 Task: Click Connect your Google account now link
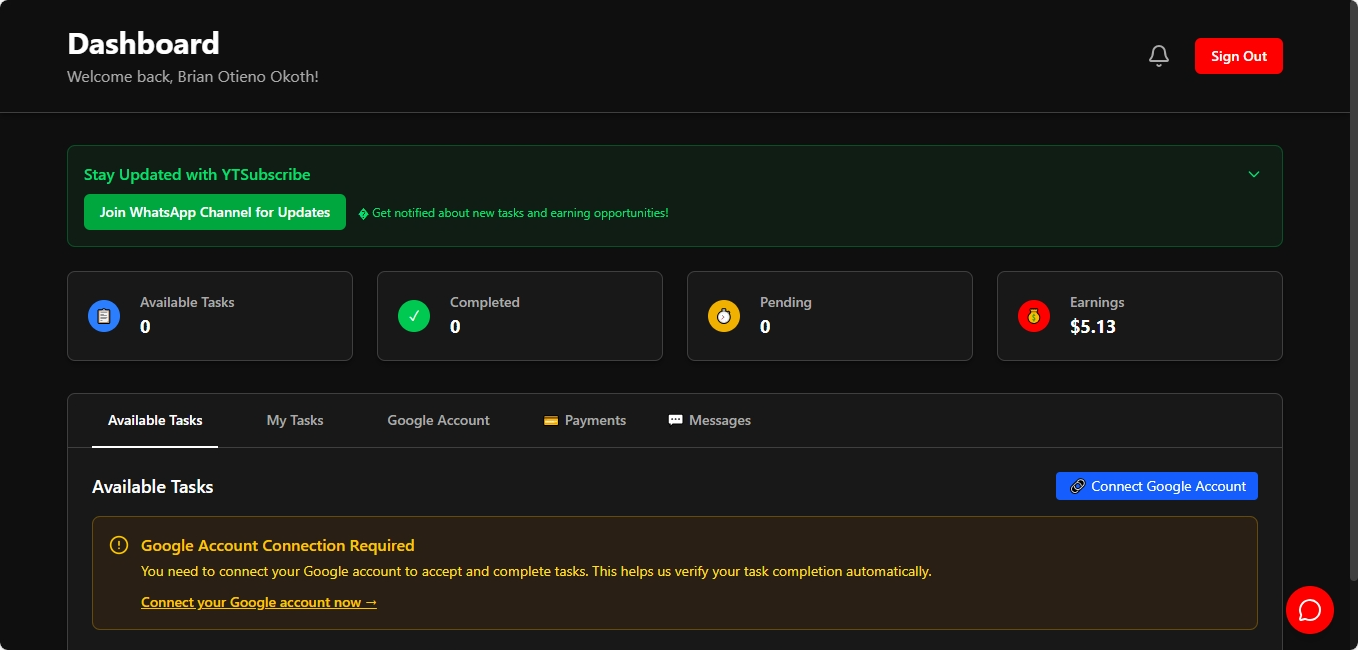pos(258,601)
